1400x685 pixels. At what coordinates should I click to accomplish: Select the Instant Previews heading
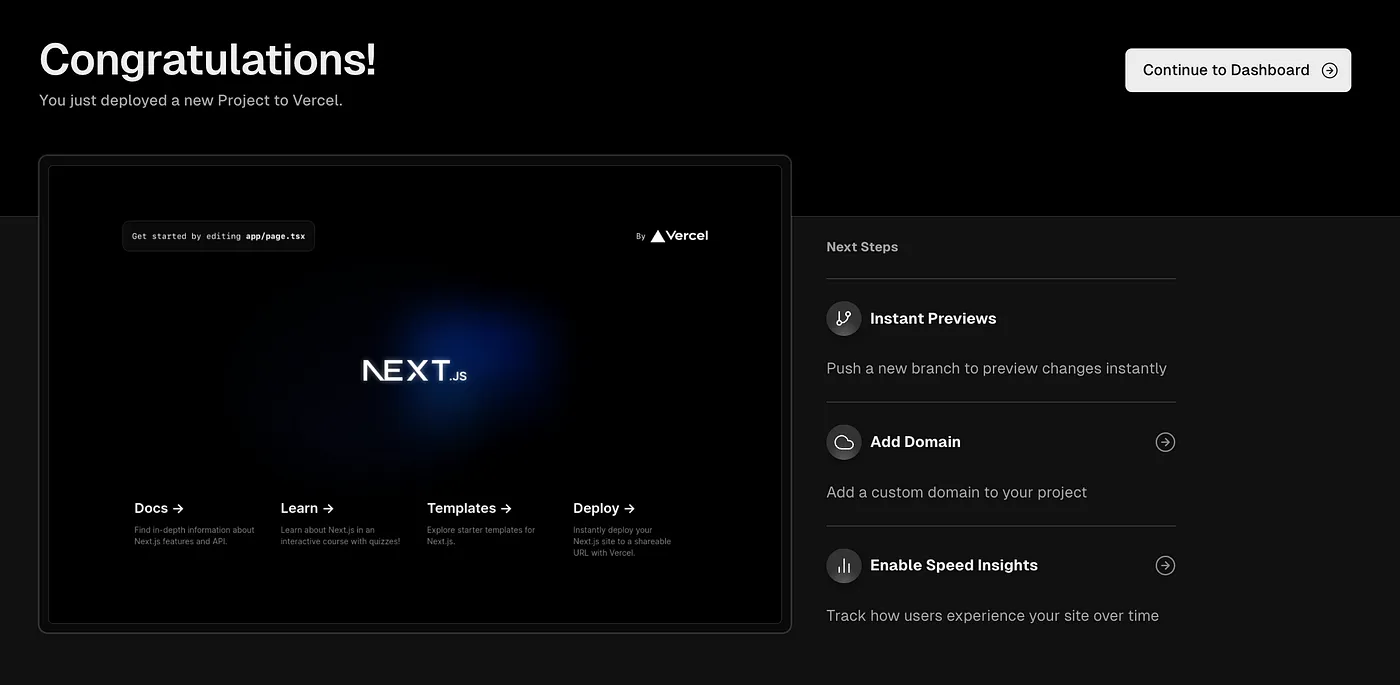point(933,318)
